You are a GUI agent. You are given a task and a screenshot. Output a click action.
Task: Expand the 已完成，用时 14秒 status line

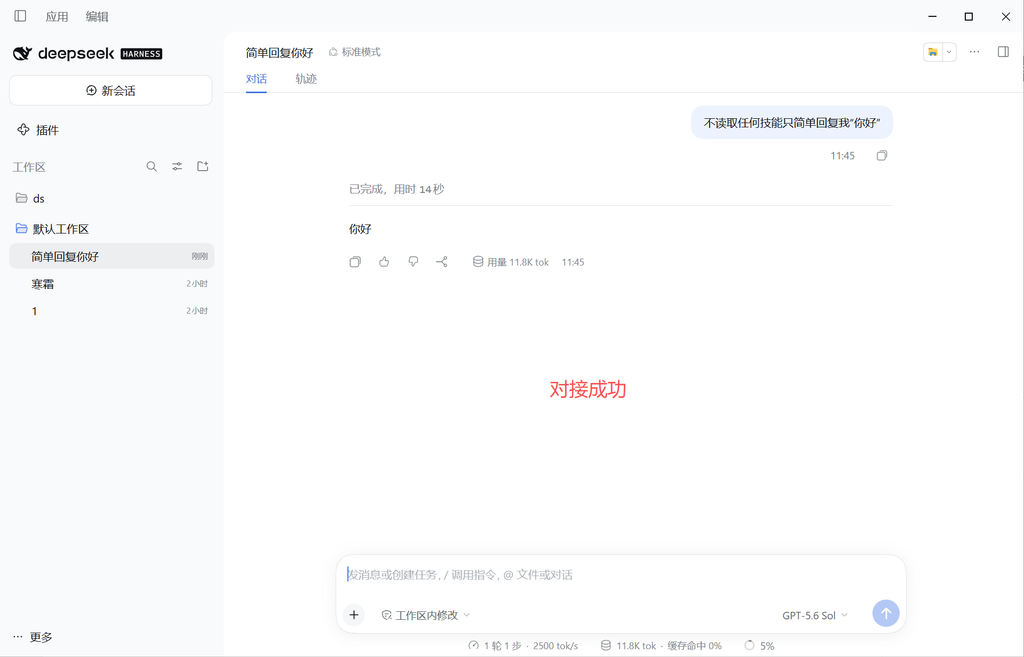pos(396,189)
